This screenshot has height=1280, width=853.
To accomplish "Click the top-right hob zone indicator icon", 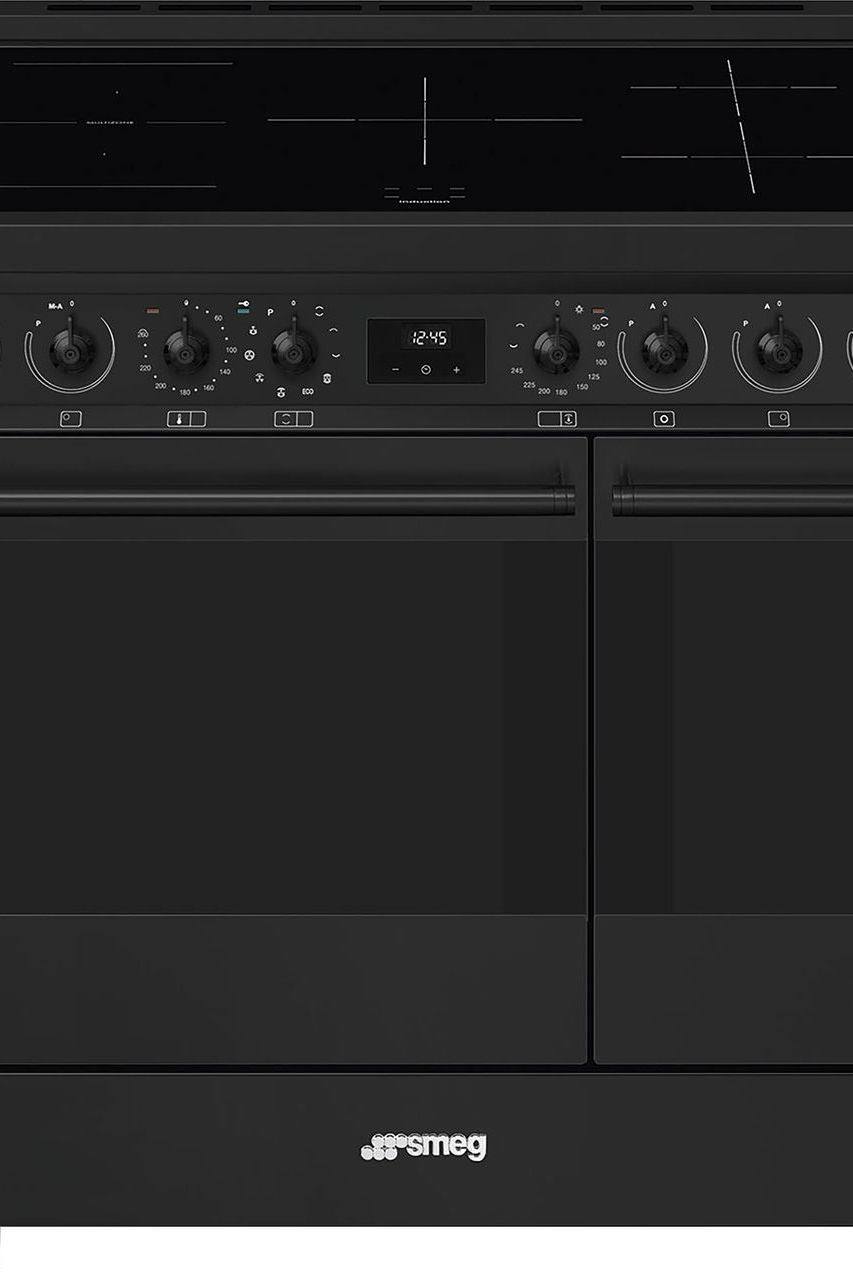I will point(778,419).
